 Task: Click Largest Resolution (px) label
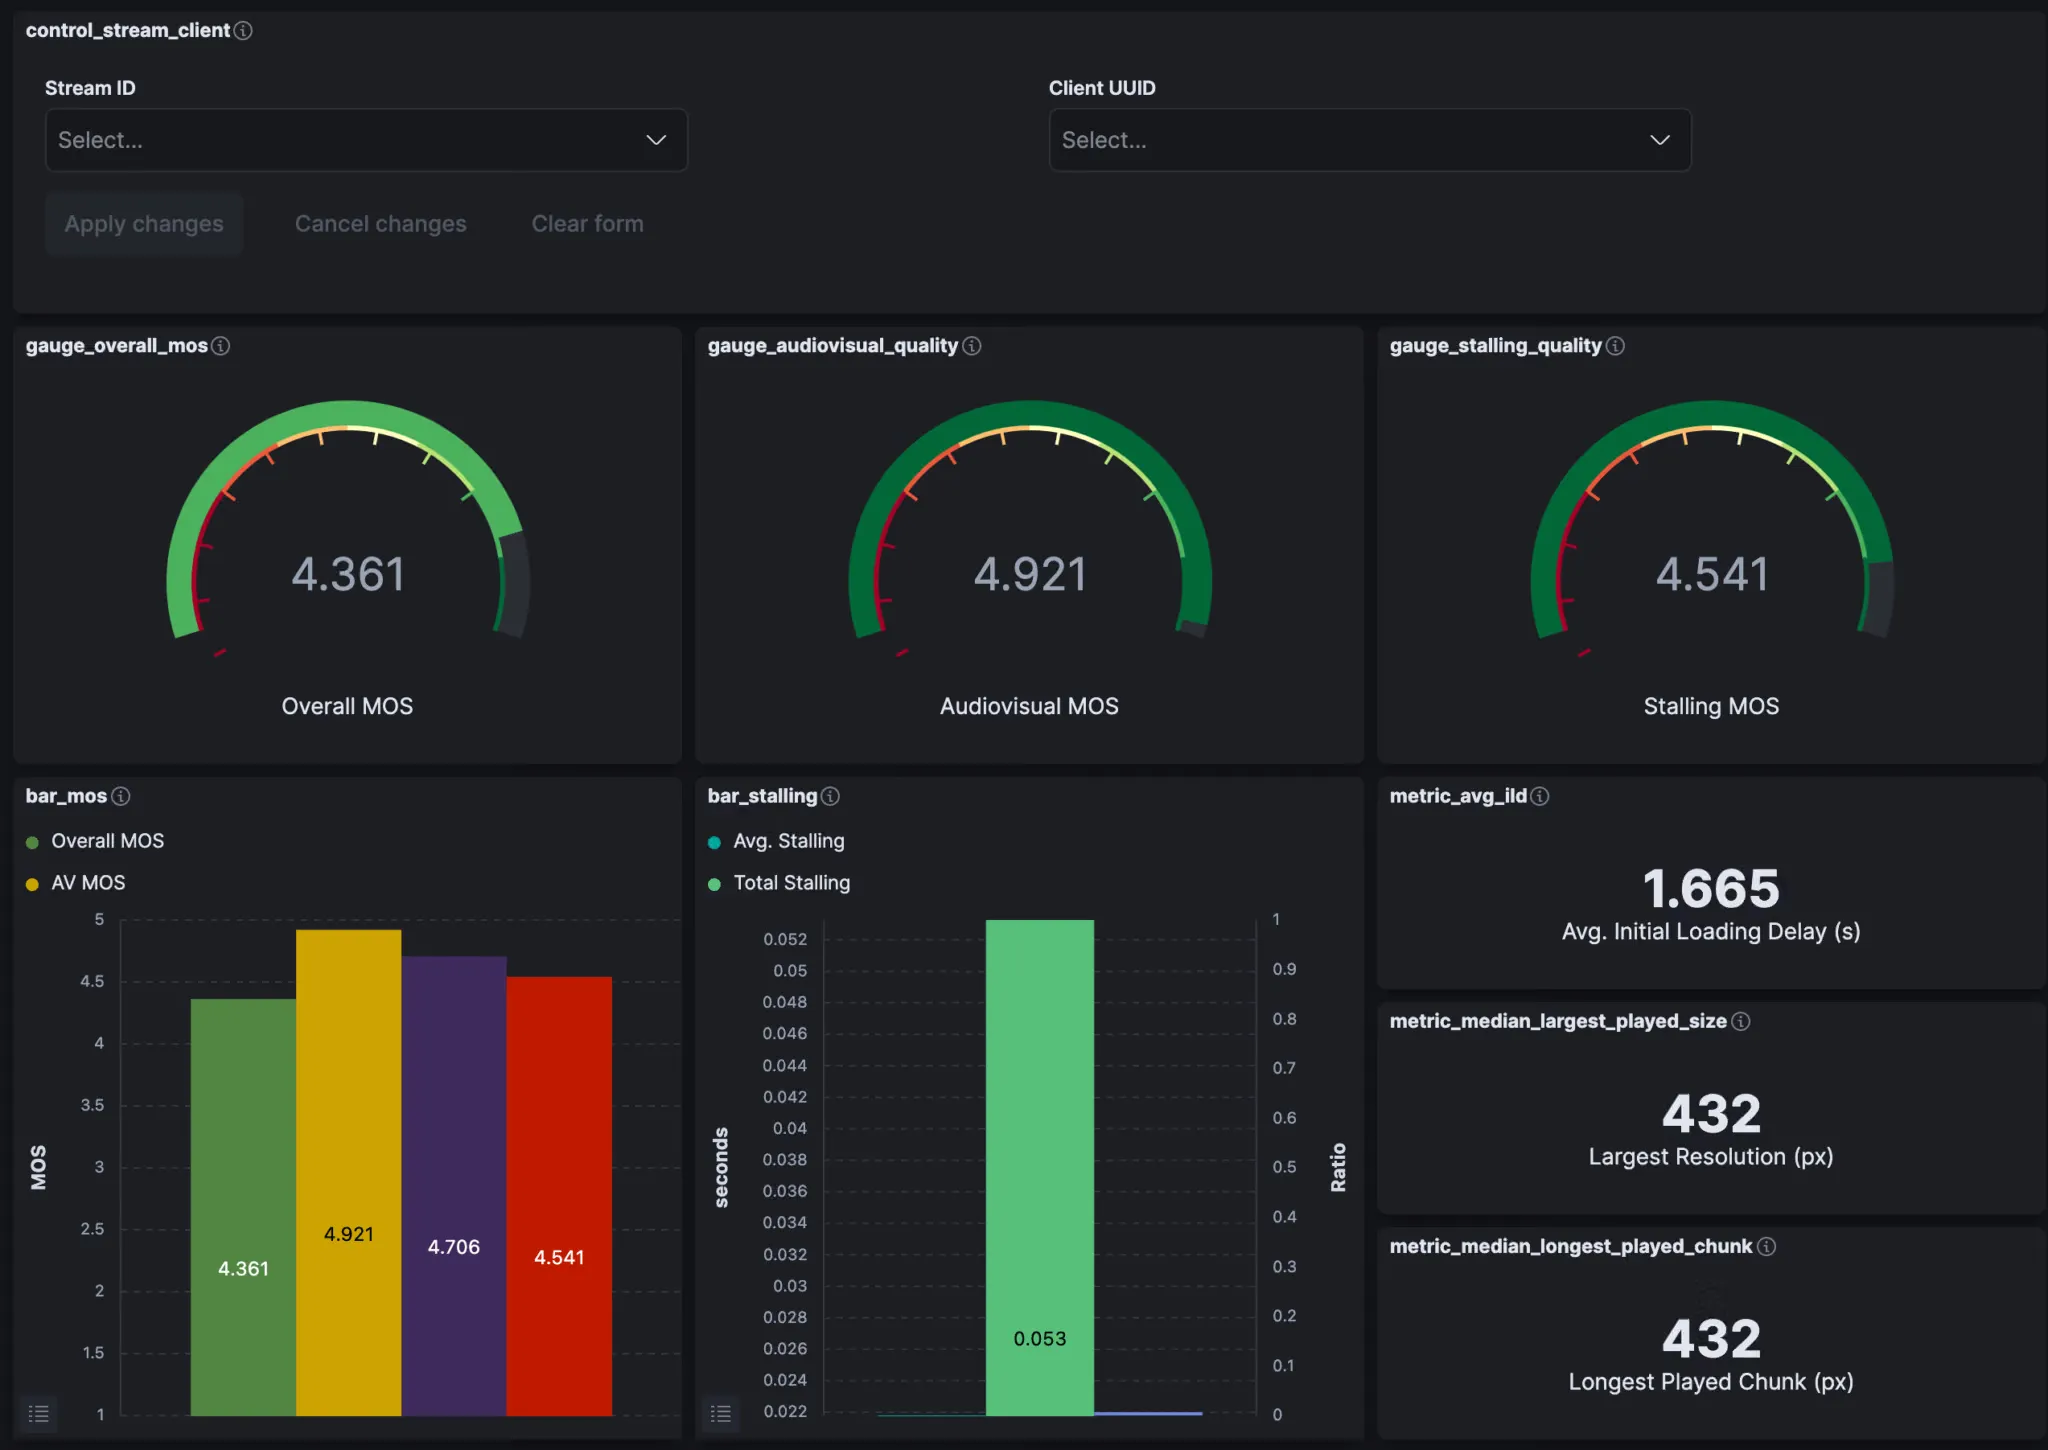coord(1711,1156)
